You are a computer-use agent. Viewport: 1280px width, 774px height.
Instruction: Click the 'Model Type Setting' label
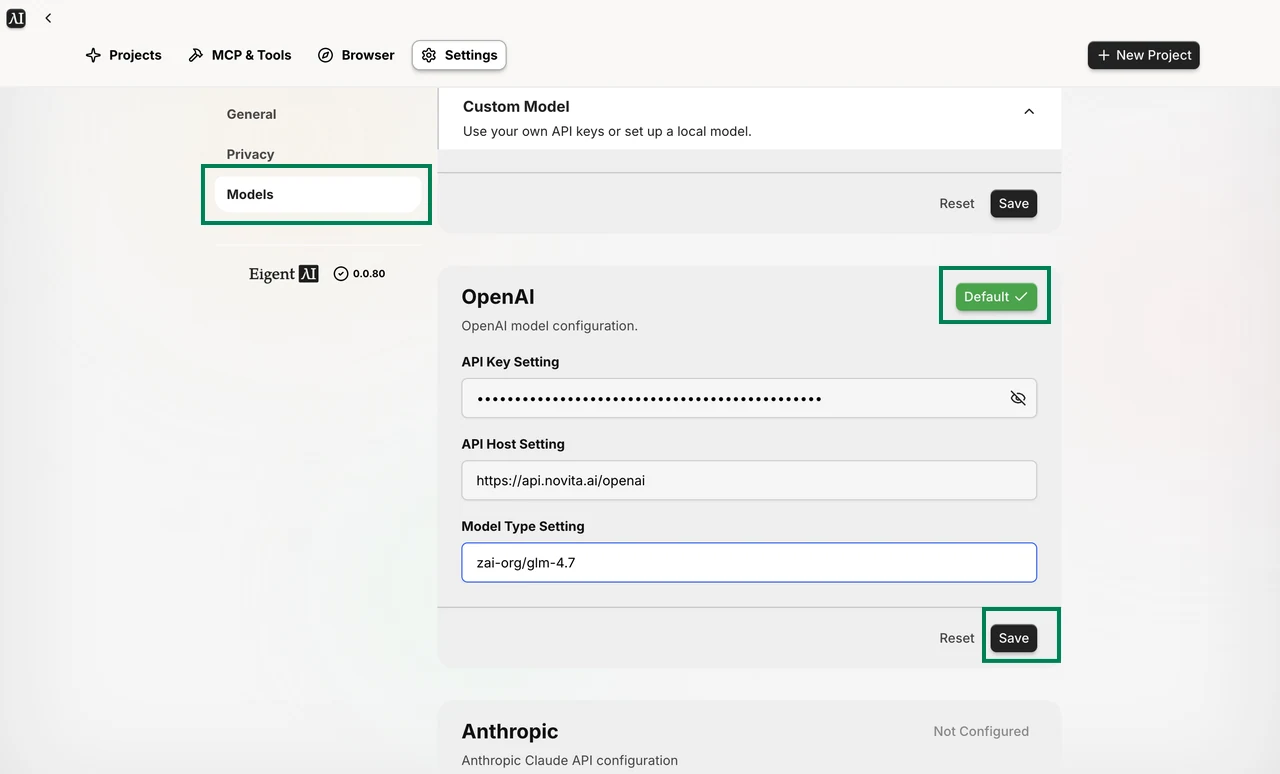tap(523, 526)
